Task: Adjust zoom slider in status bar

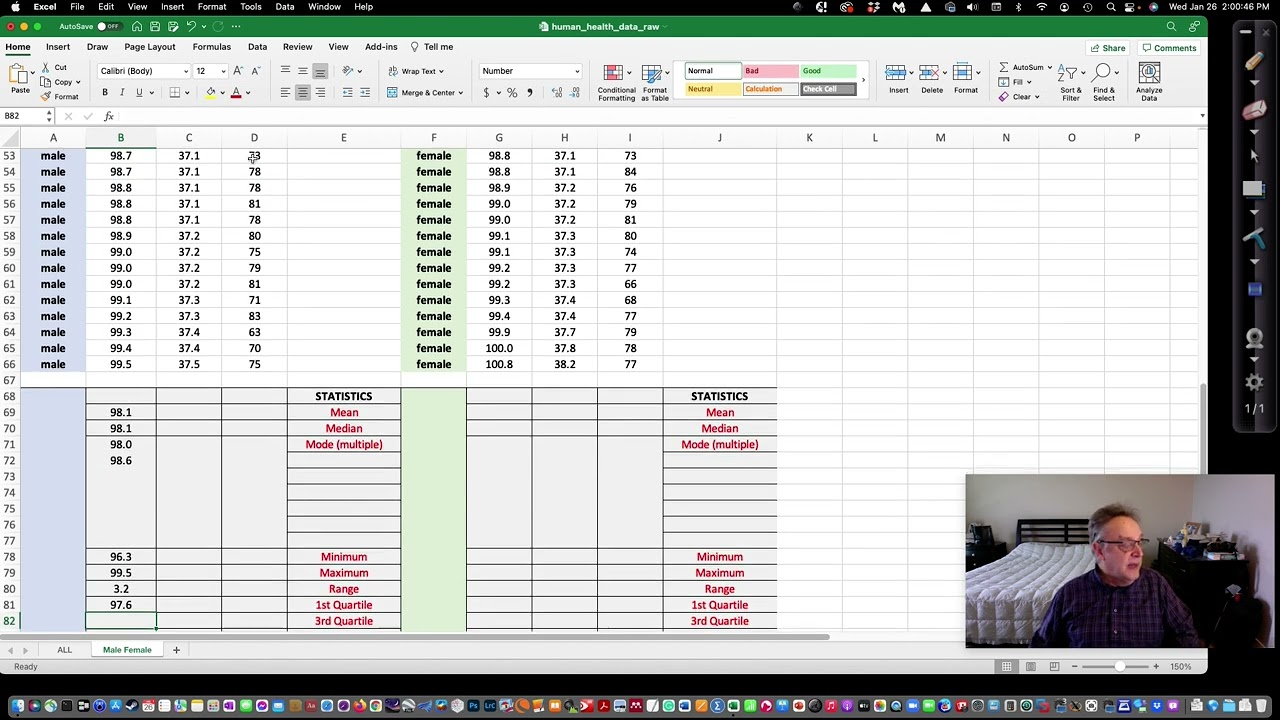Action: tap(1119, 667)
